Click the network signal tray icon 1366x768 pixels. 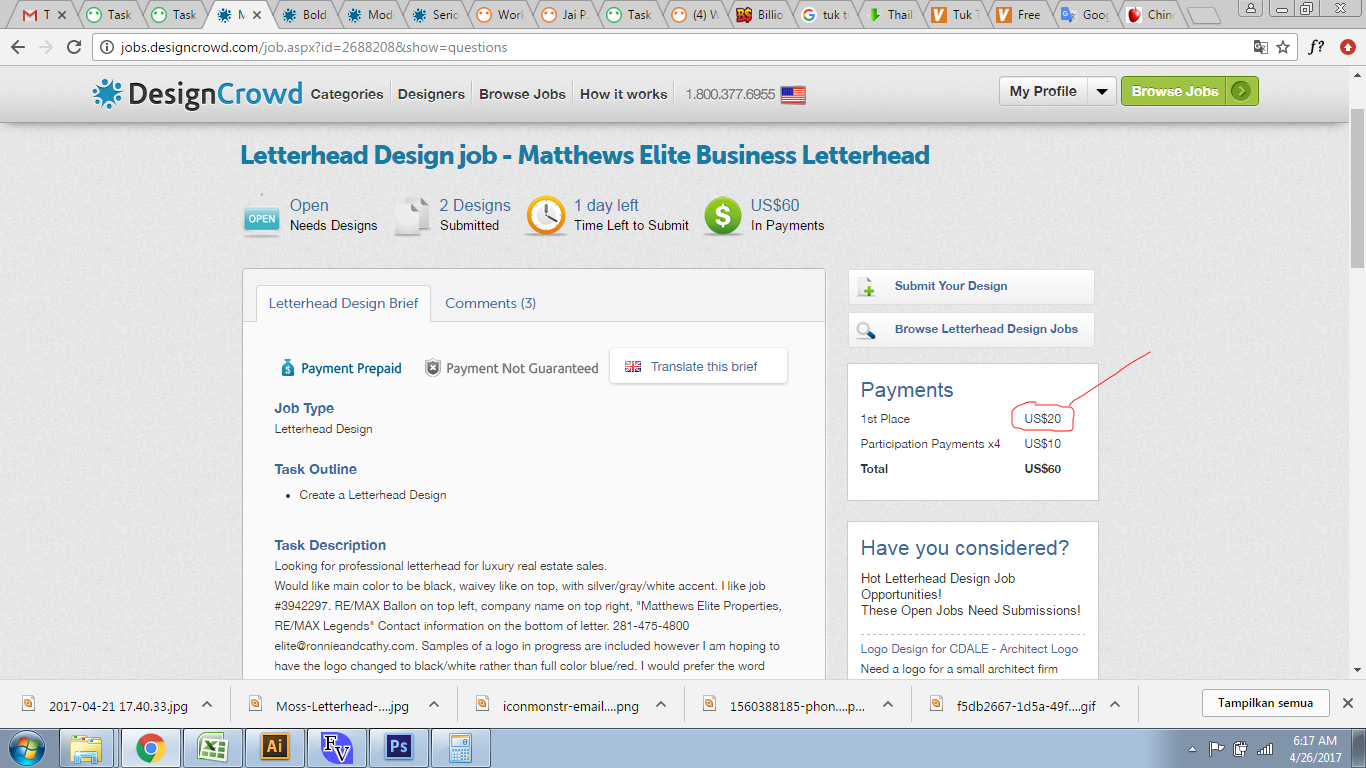[1265, 748]
